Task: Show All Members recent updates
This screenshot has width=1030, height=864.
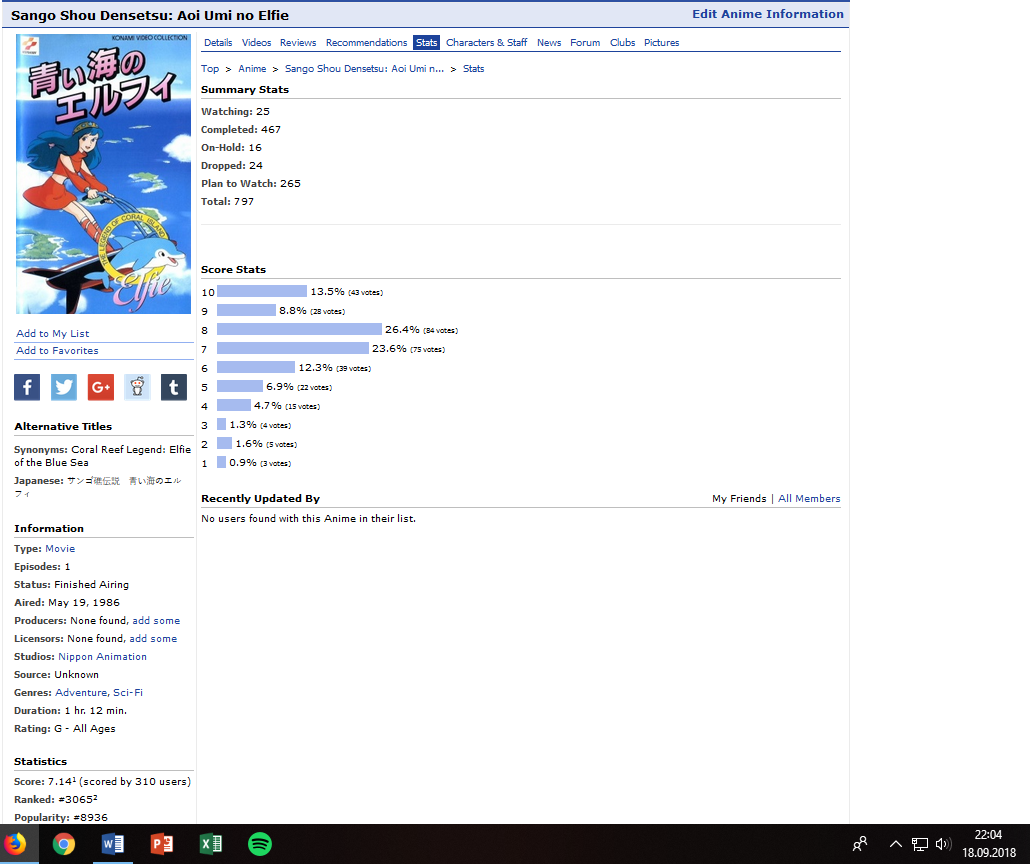Action: [x=809, y=499]
